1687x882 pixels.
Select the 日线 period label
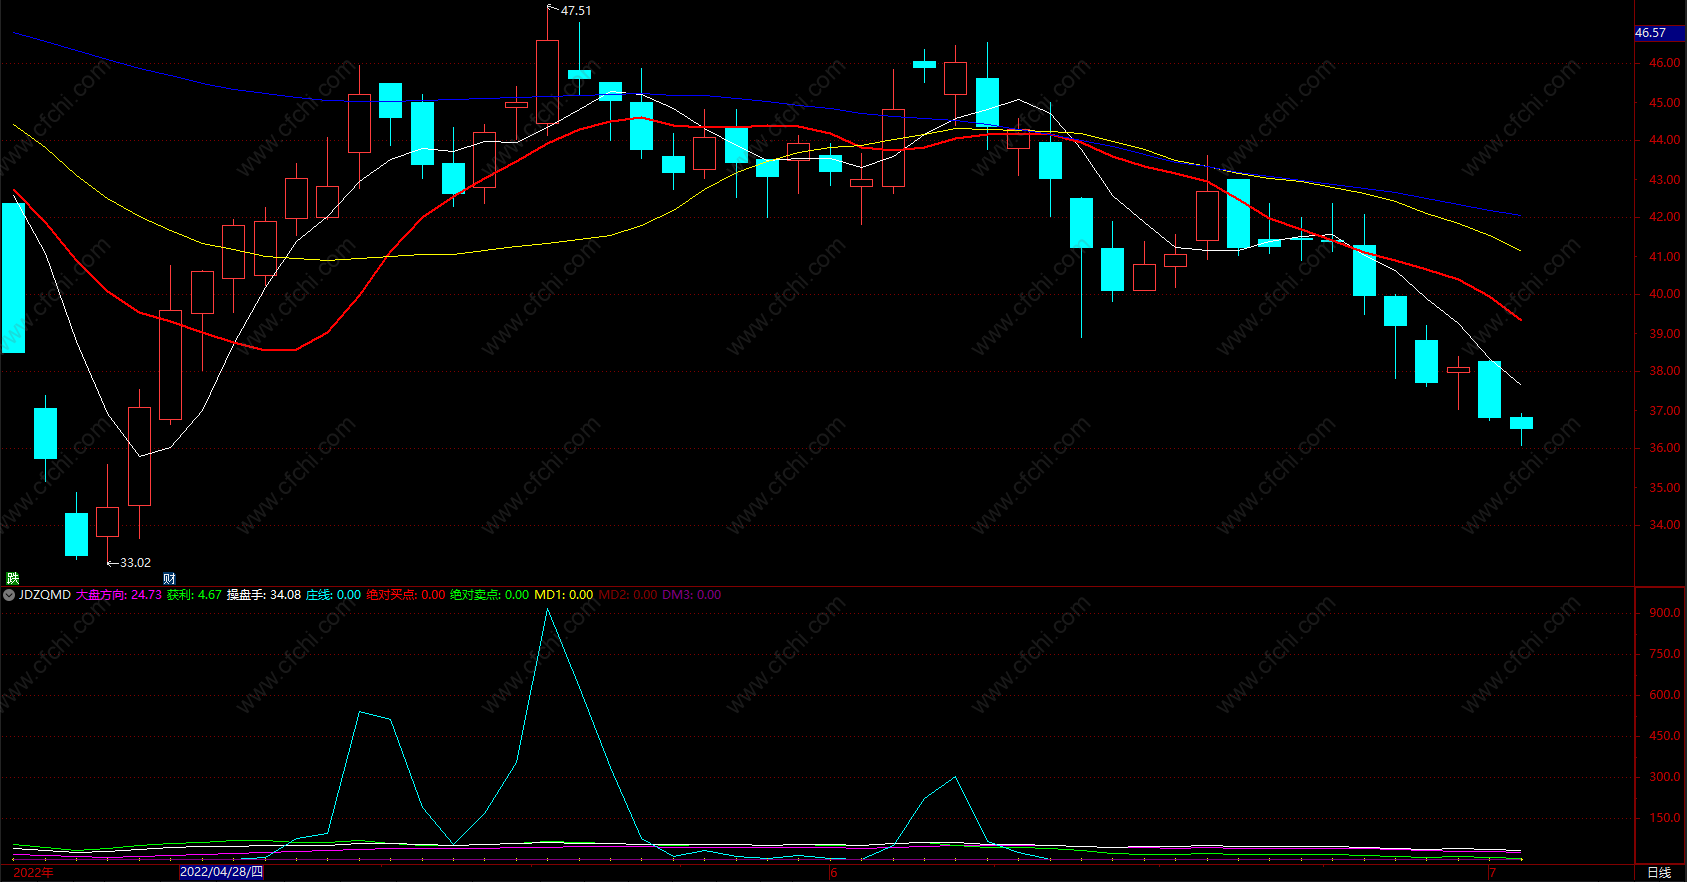tap(1659, 873)
